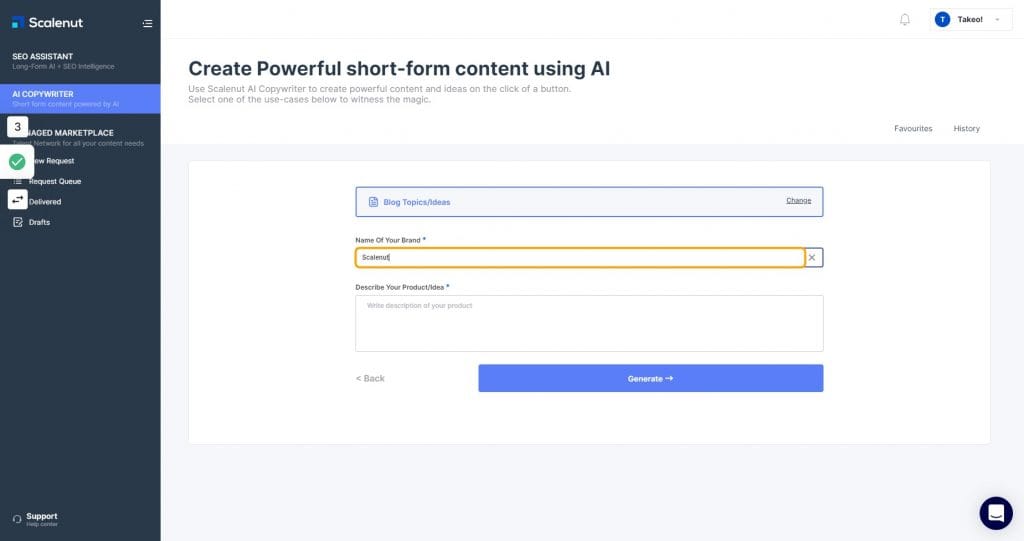Open the chat support bubble

click(996, 513)
